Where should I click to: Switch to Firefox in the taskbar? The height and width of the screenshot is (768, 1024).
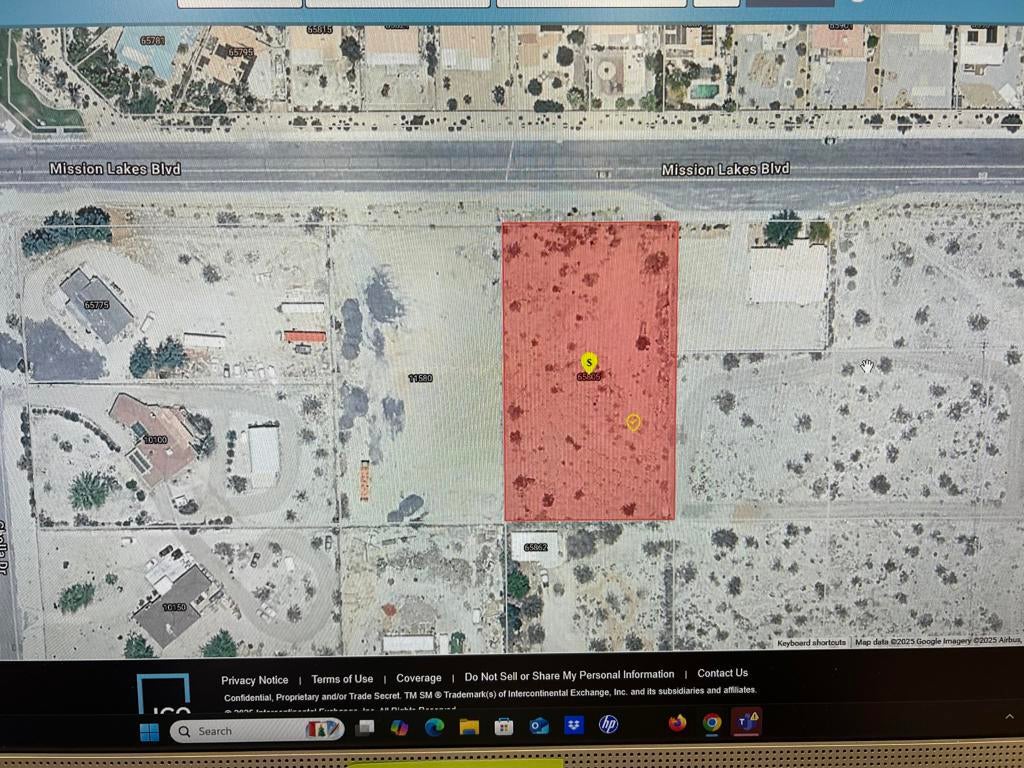tap(677, 722)
